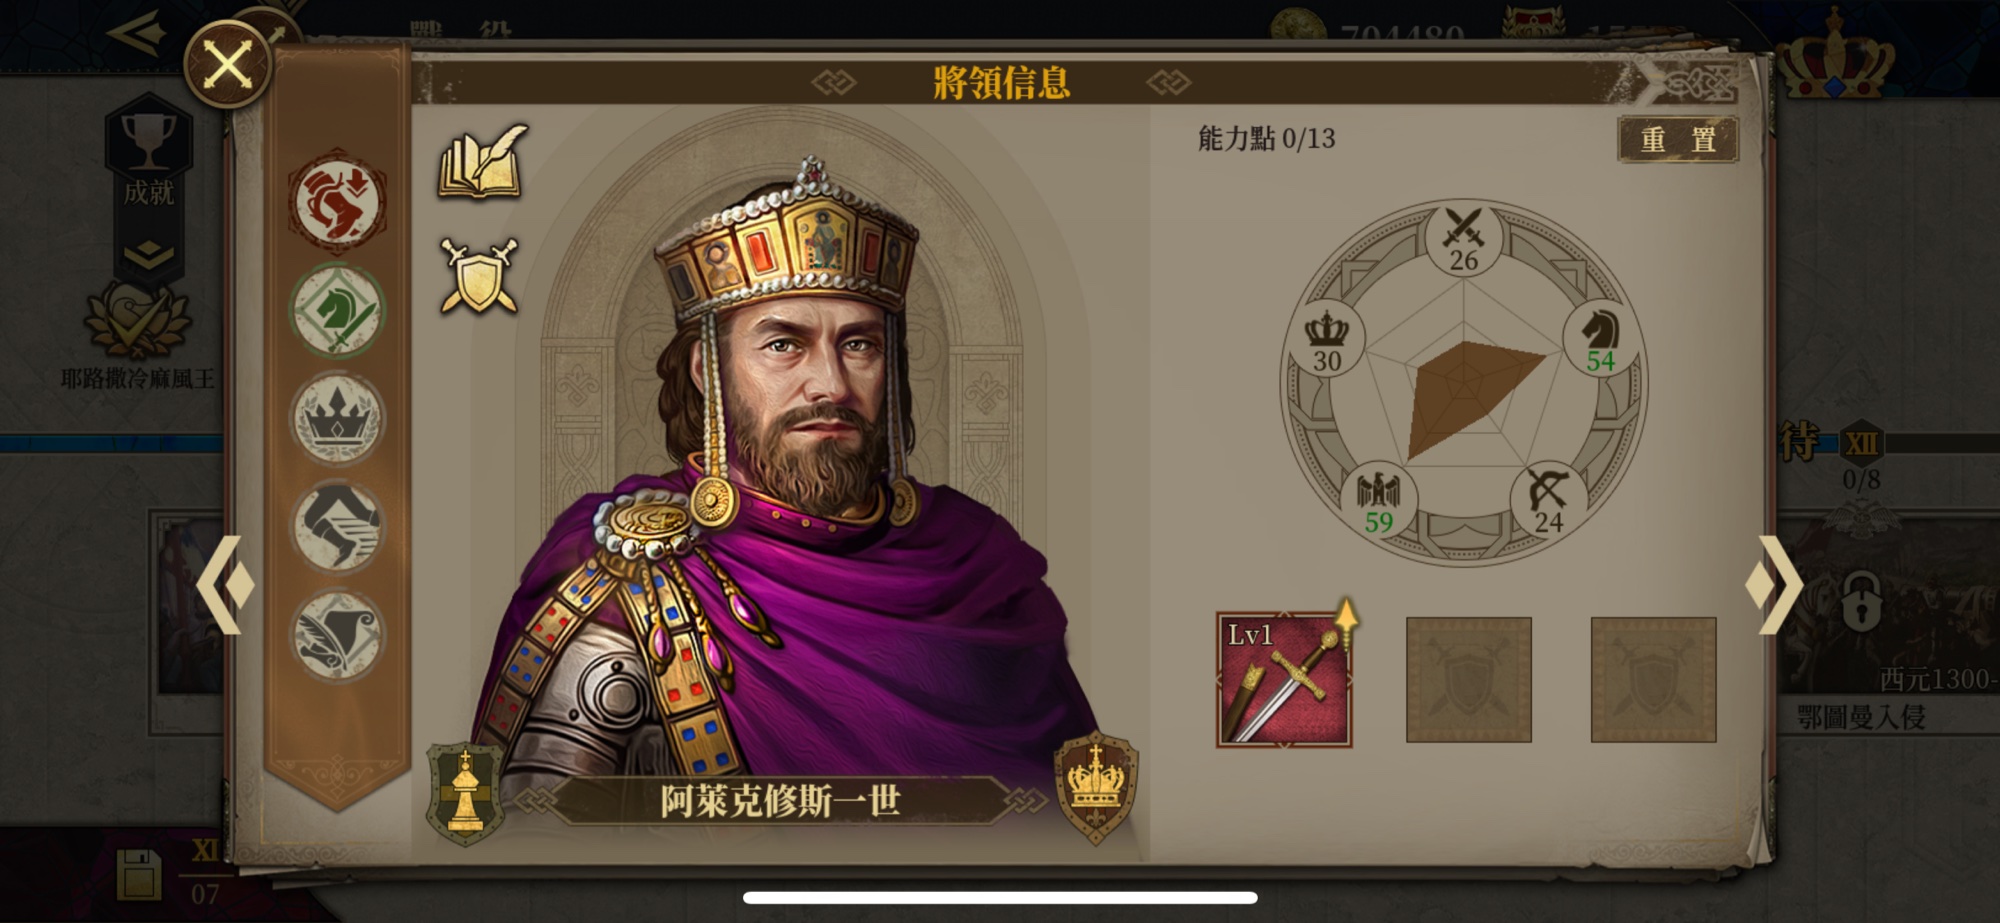Choose the crown laurel category icon

pos(337,418)
